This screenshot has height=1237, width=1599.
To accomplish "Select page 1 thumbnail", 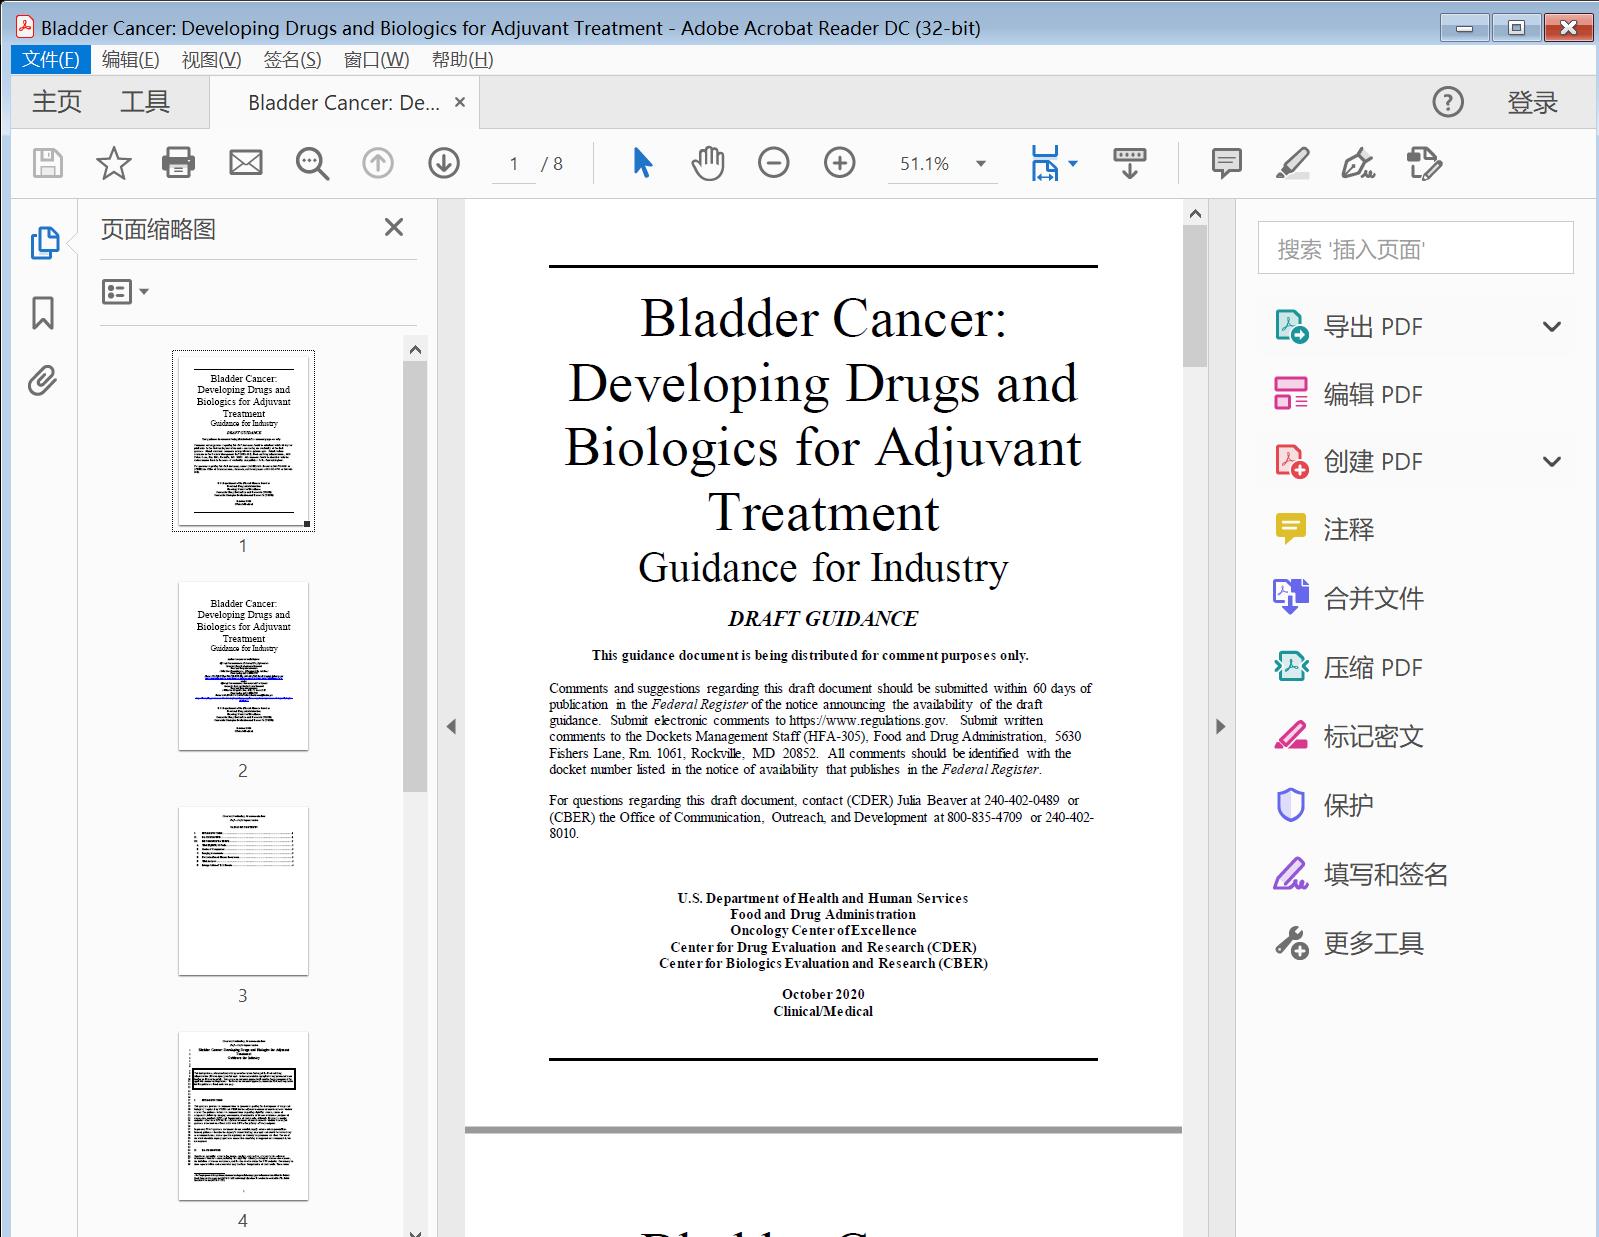I will (243, 440).
